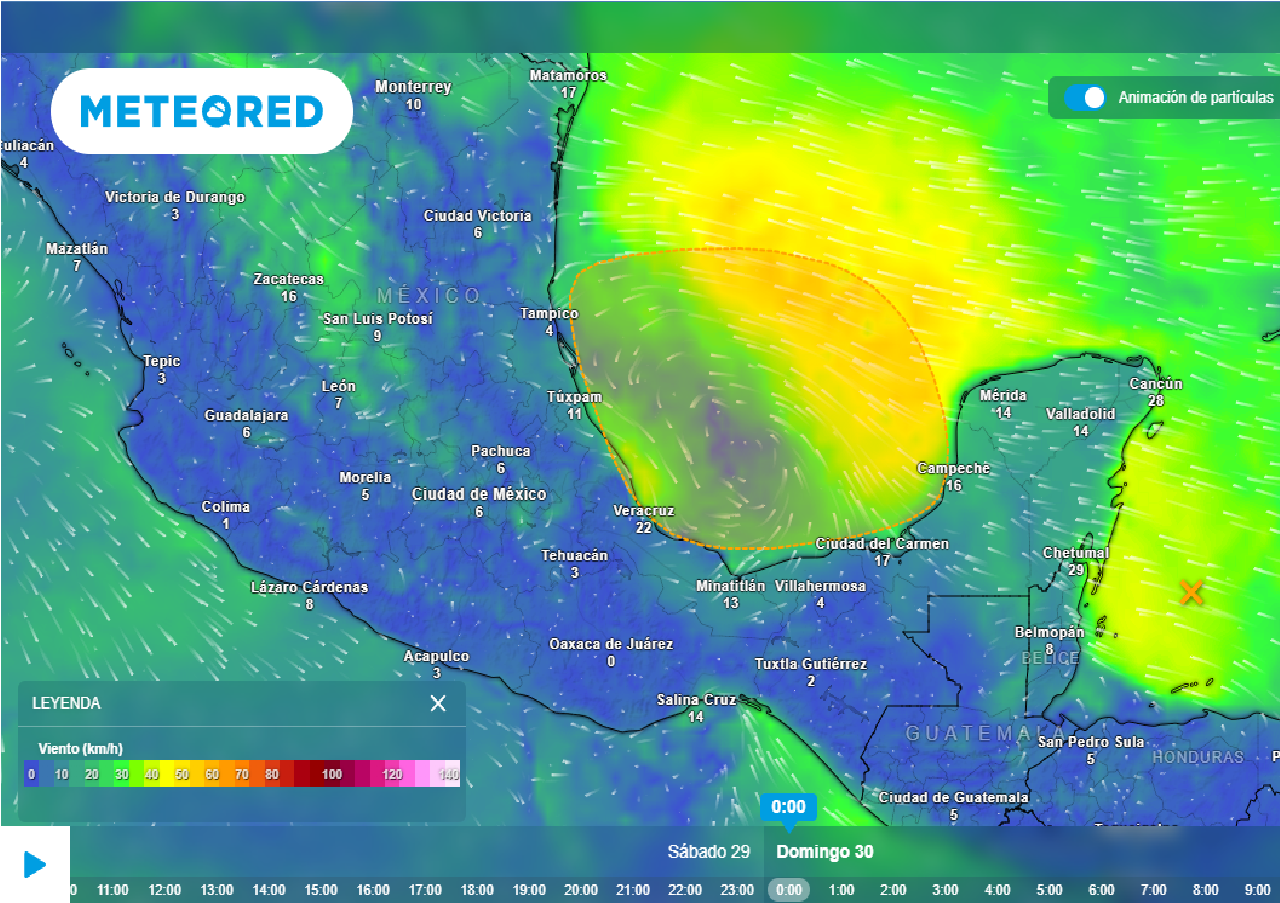Image resolution: width=1280 pixels, height=903 pixels.
Task: Click the Zacatecas city label
Action: click(x=288, y=279)
